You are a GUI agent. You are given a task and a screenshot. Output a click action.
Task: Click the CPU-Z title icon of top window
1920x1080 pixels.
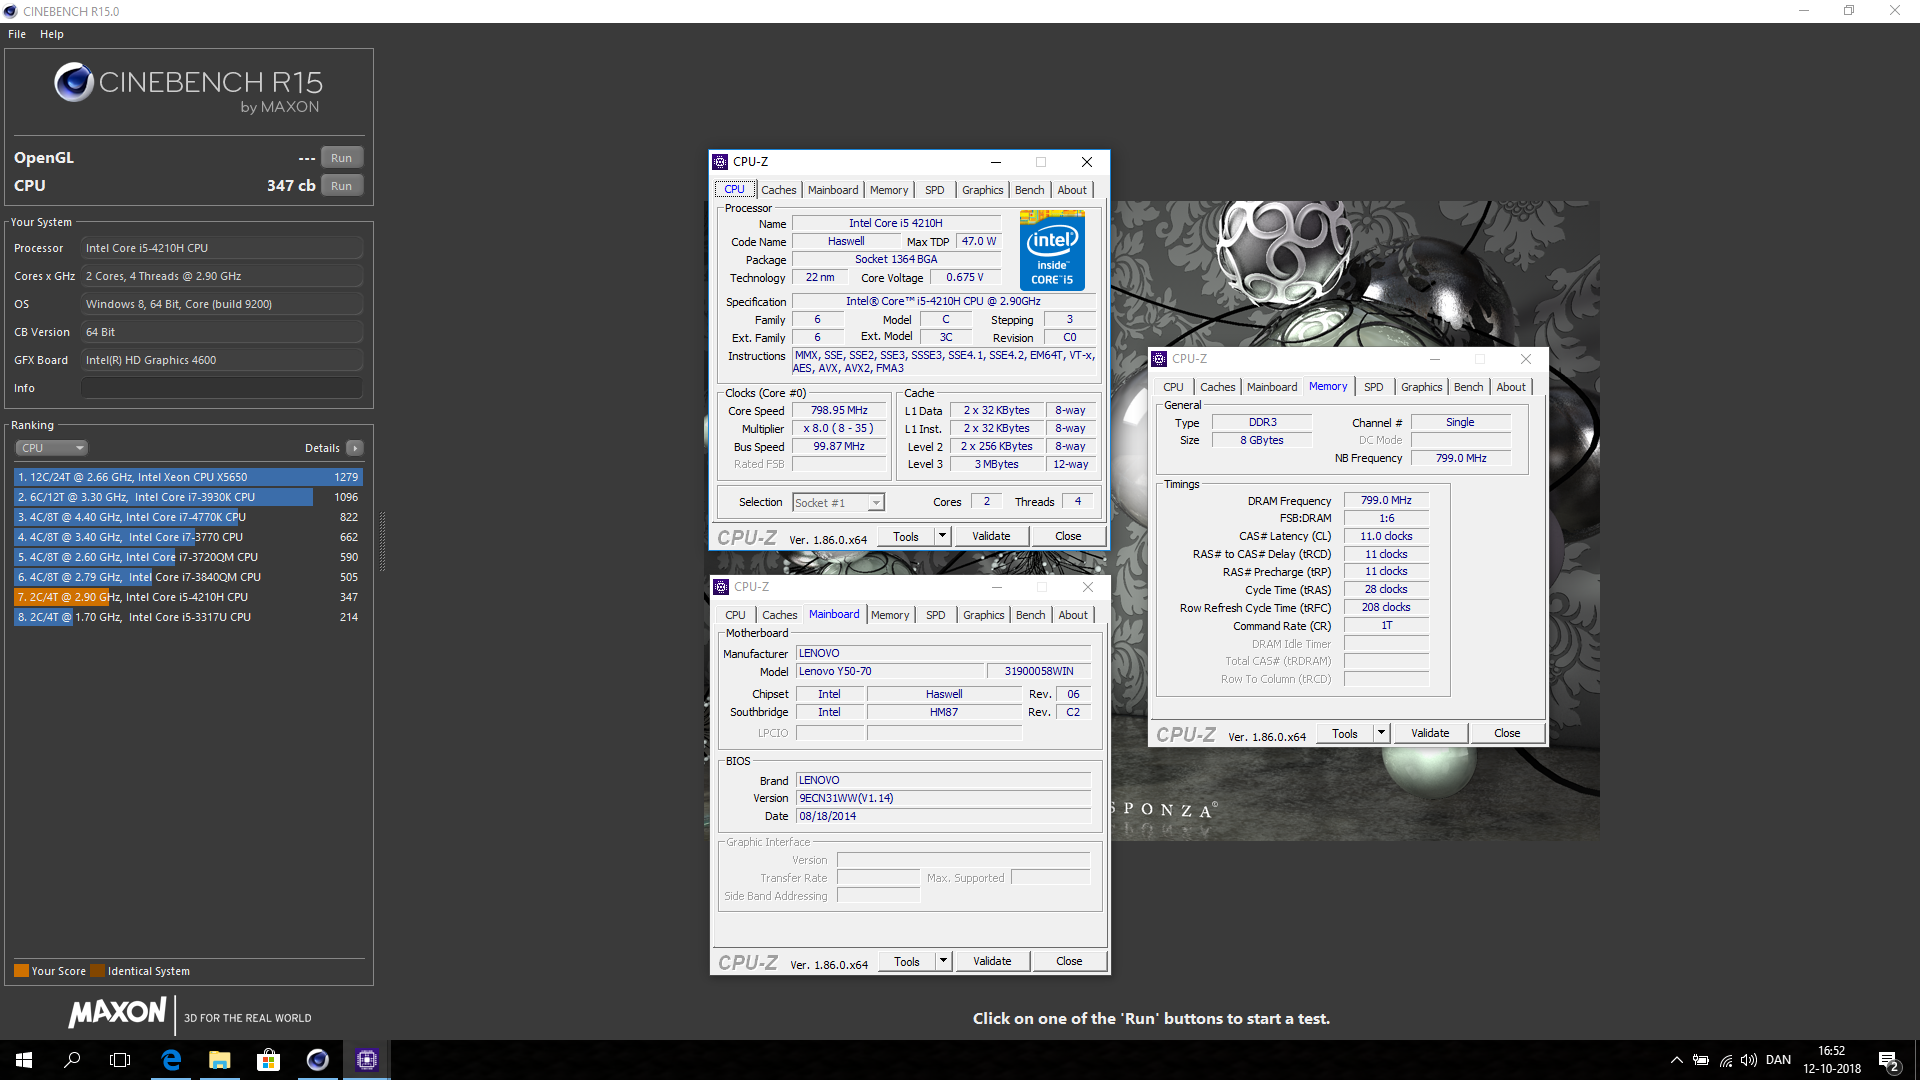click(720, 162)
